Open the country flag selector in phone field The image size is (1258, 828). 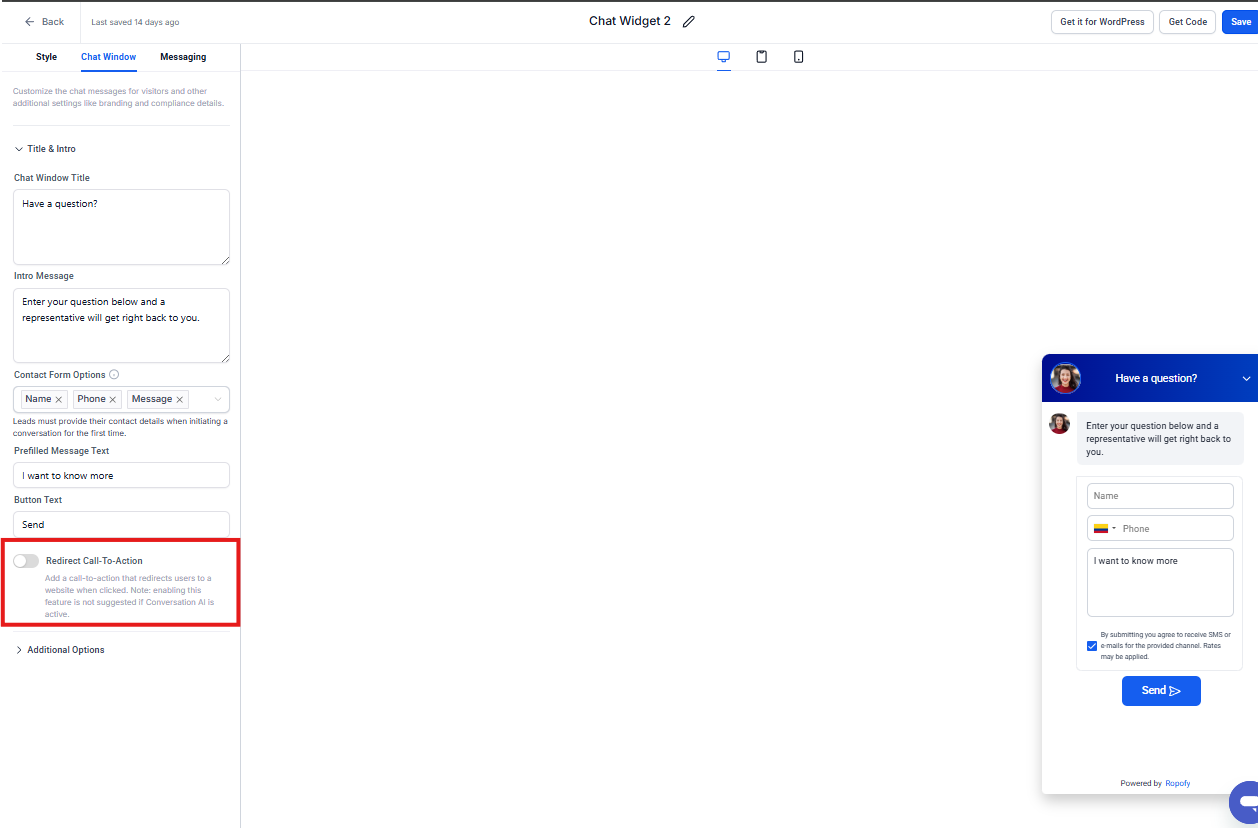coord(1104,529)
